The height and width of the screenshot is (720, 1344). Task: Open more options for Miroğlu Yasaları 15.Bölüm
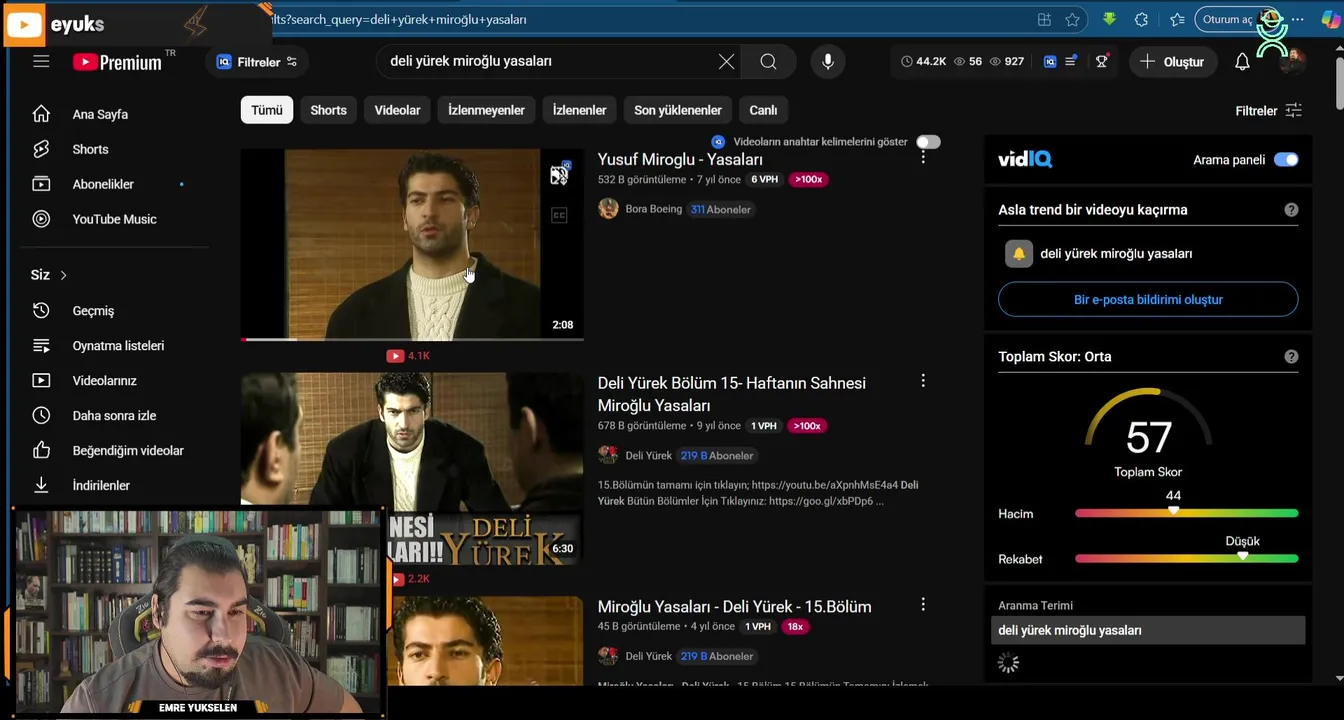click(923, 604)
